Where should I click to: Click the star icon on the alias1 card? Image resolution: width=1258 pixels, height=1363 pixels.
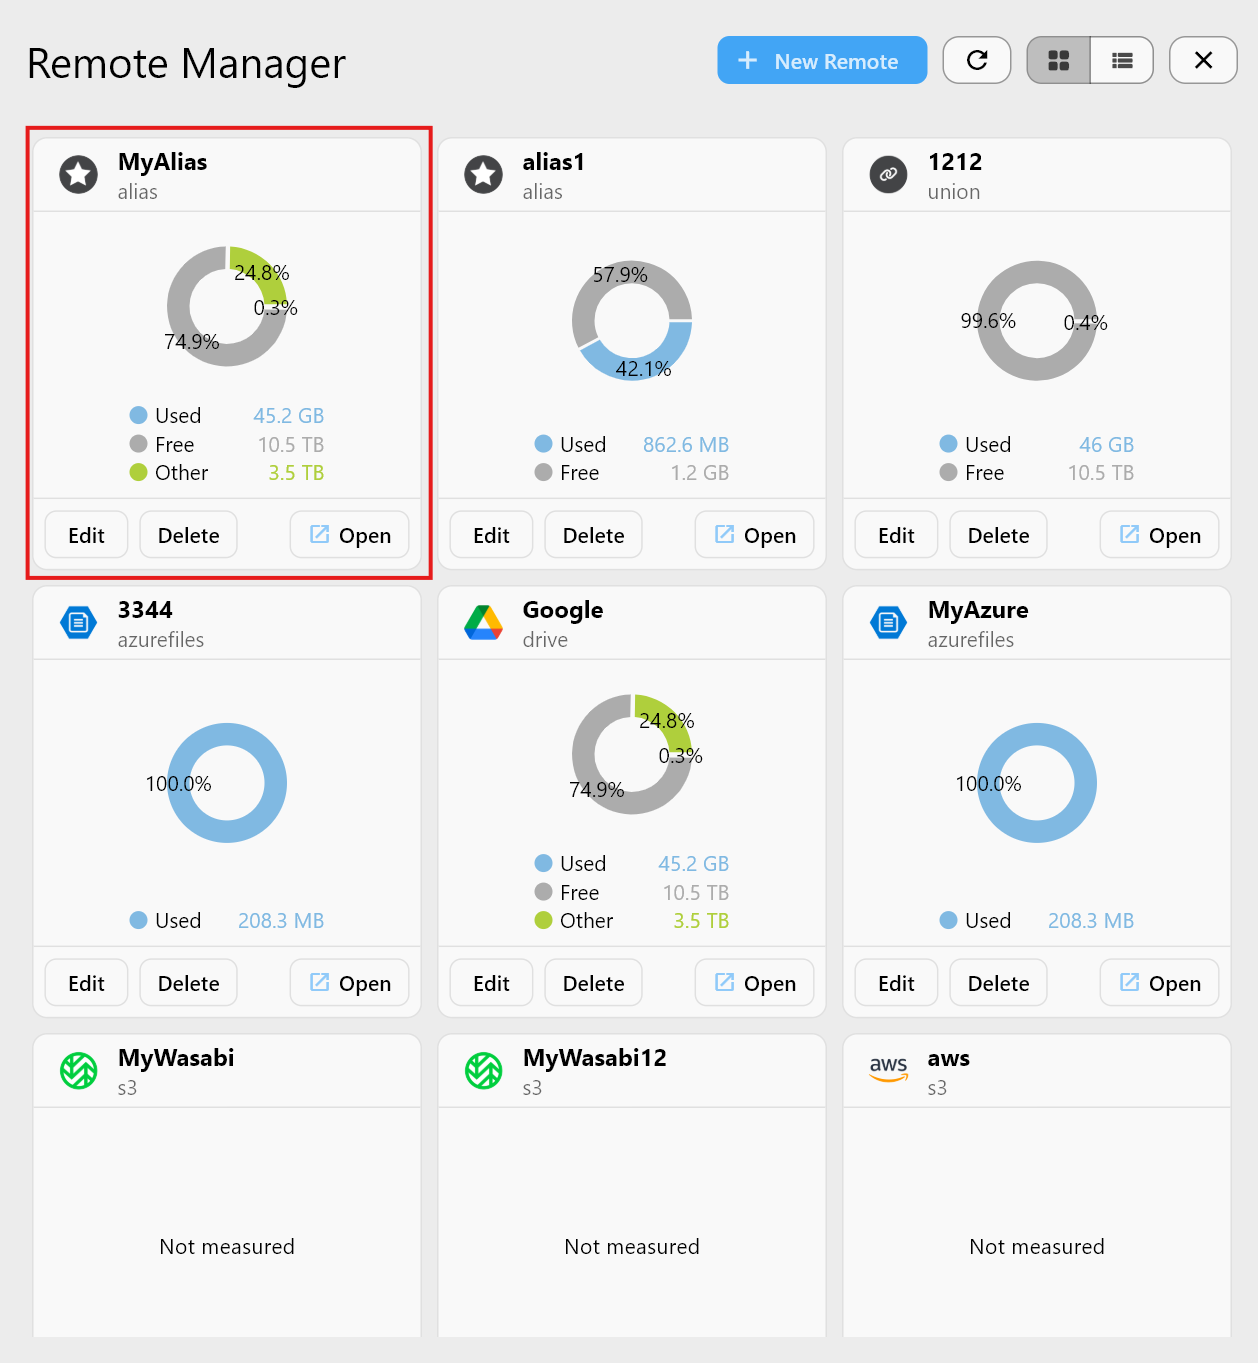pyautogui.click(x=483, y=174)
